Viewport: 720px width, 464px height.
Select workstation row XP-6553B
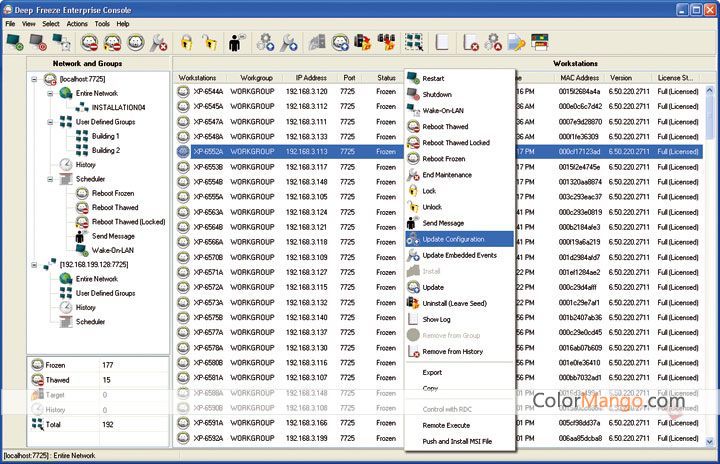pos(439,167)
